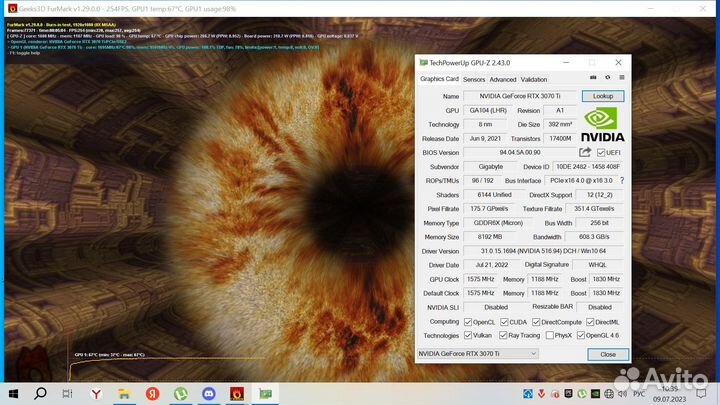
Task: Switch to the Sensors tab
Action: tap(474, 79)
